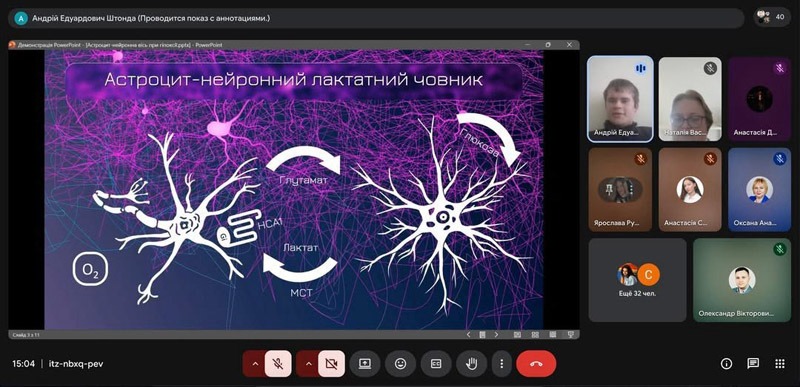Open three-dot more options menu
Image resolution: width=800 pixels, height=387 pixels.
point(502,364)
